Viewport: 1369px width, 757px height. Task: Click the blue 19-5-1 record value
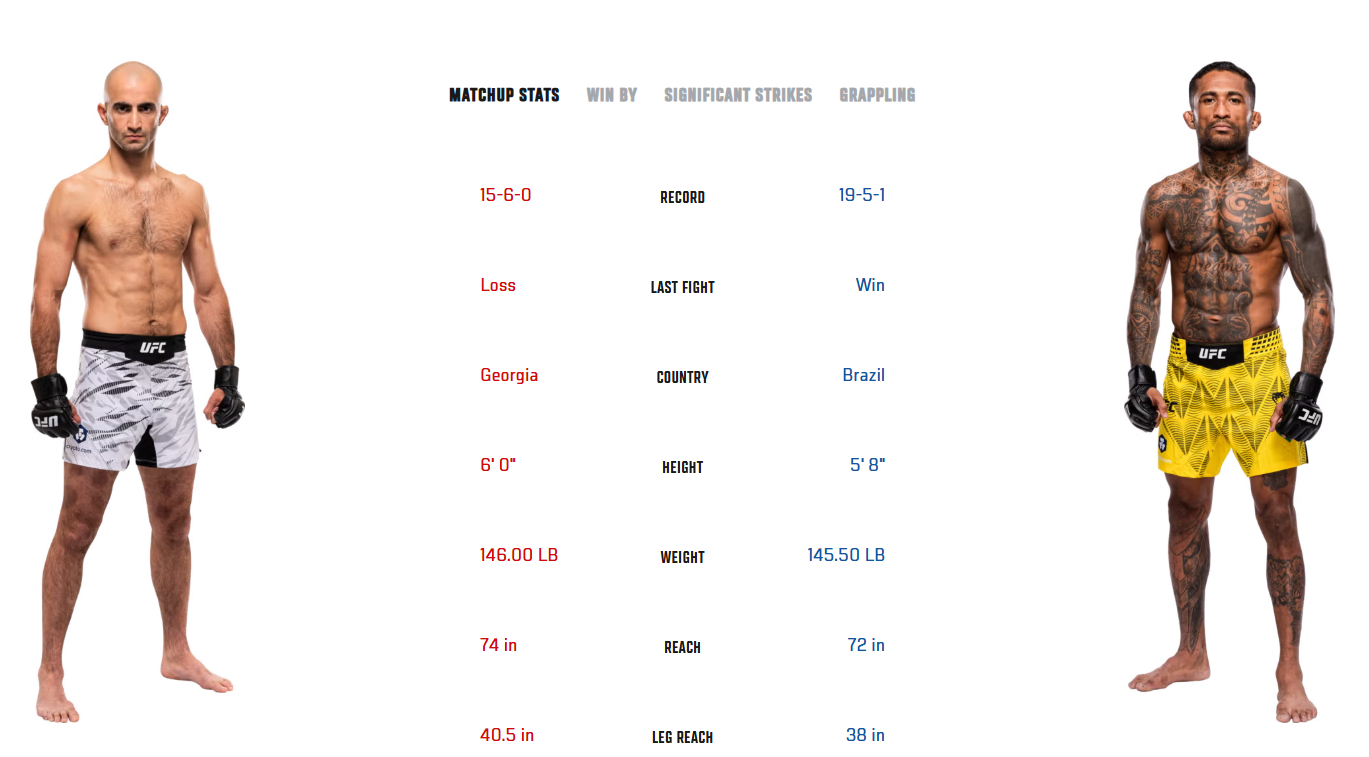tap(862, 195)
